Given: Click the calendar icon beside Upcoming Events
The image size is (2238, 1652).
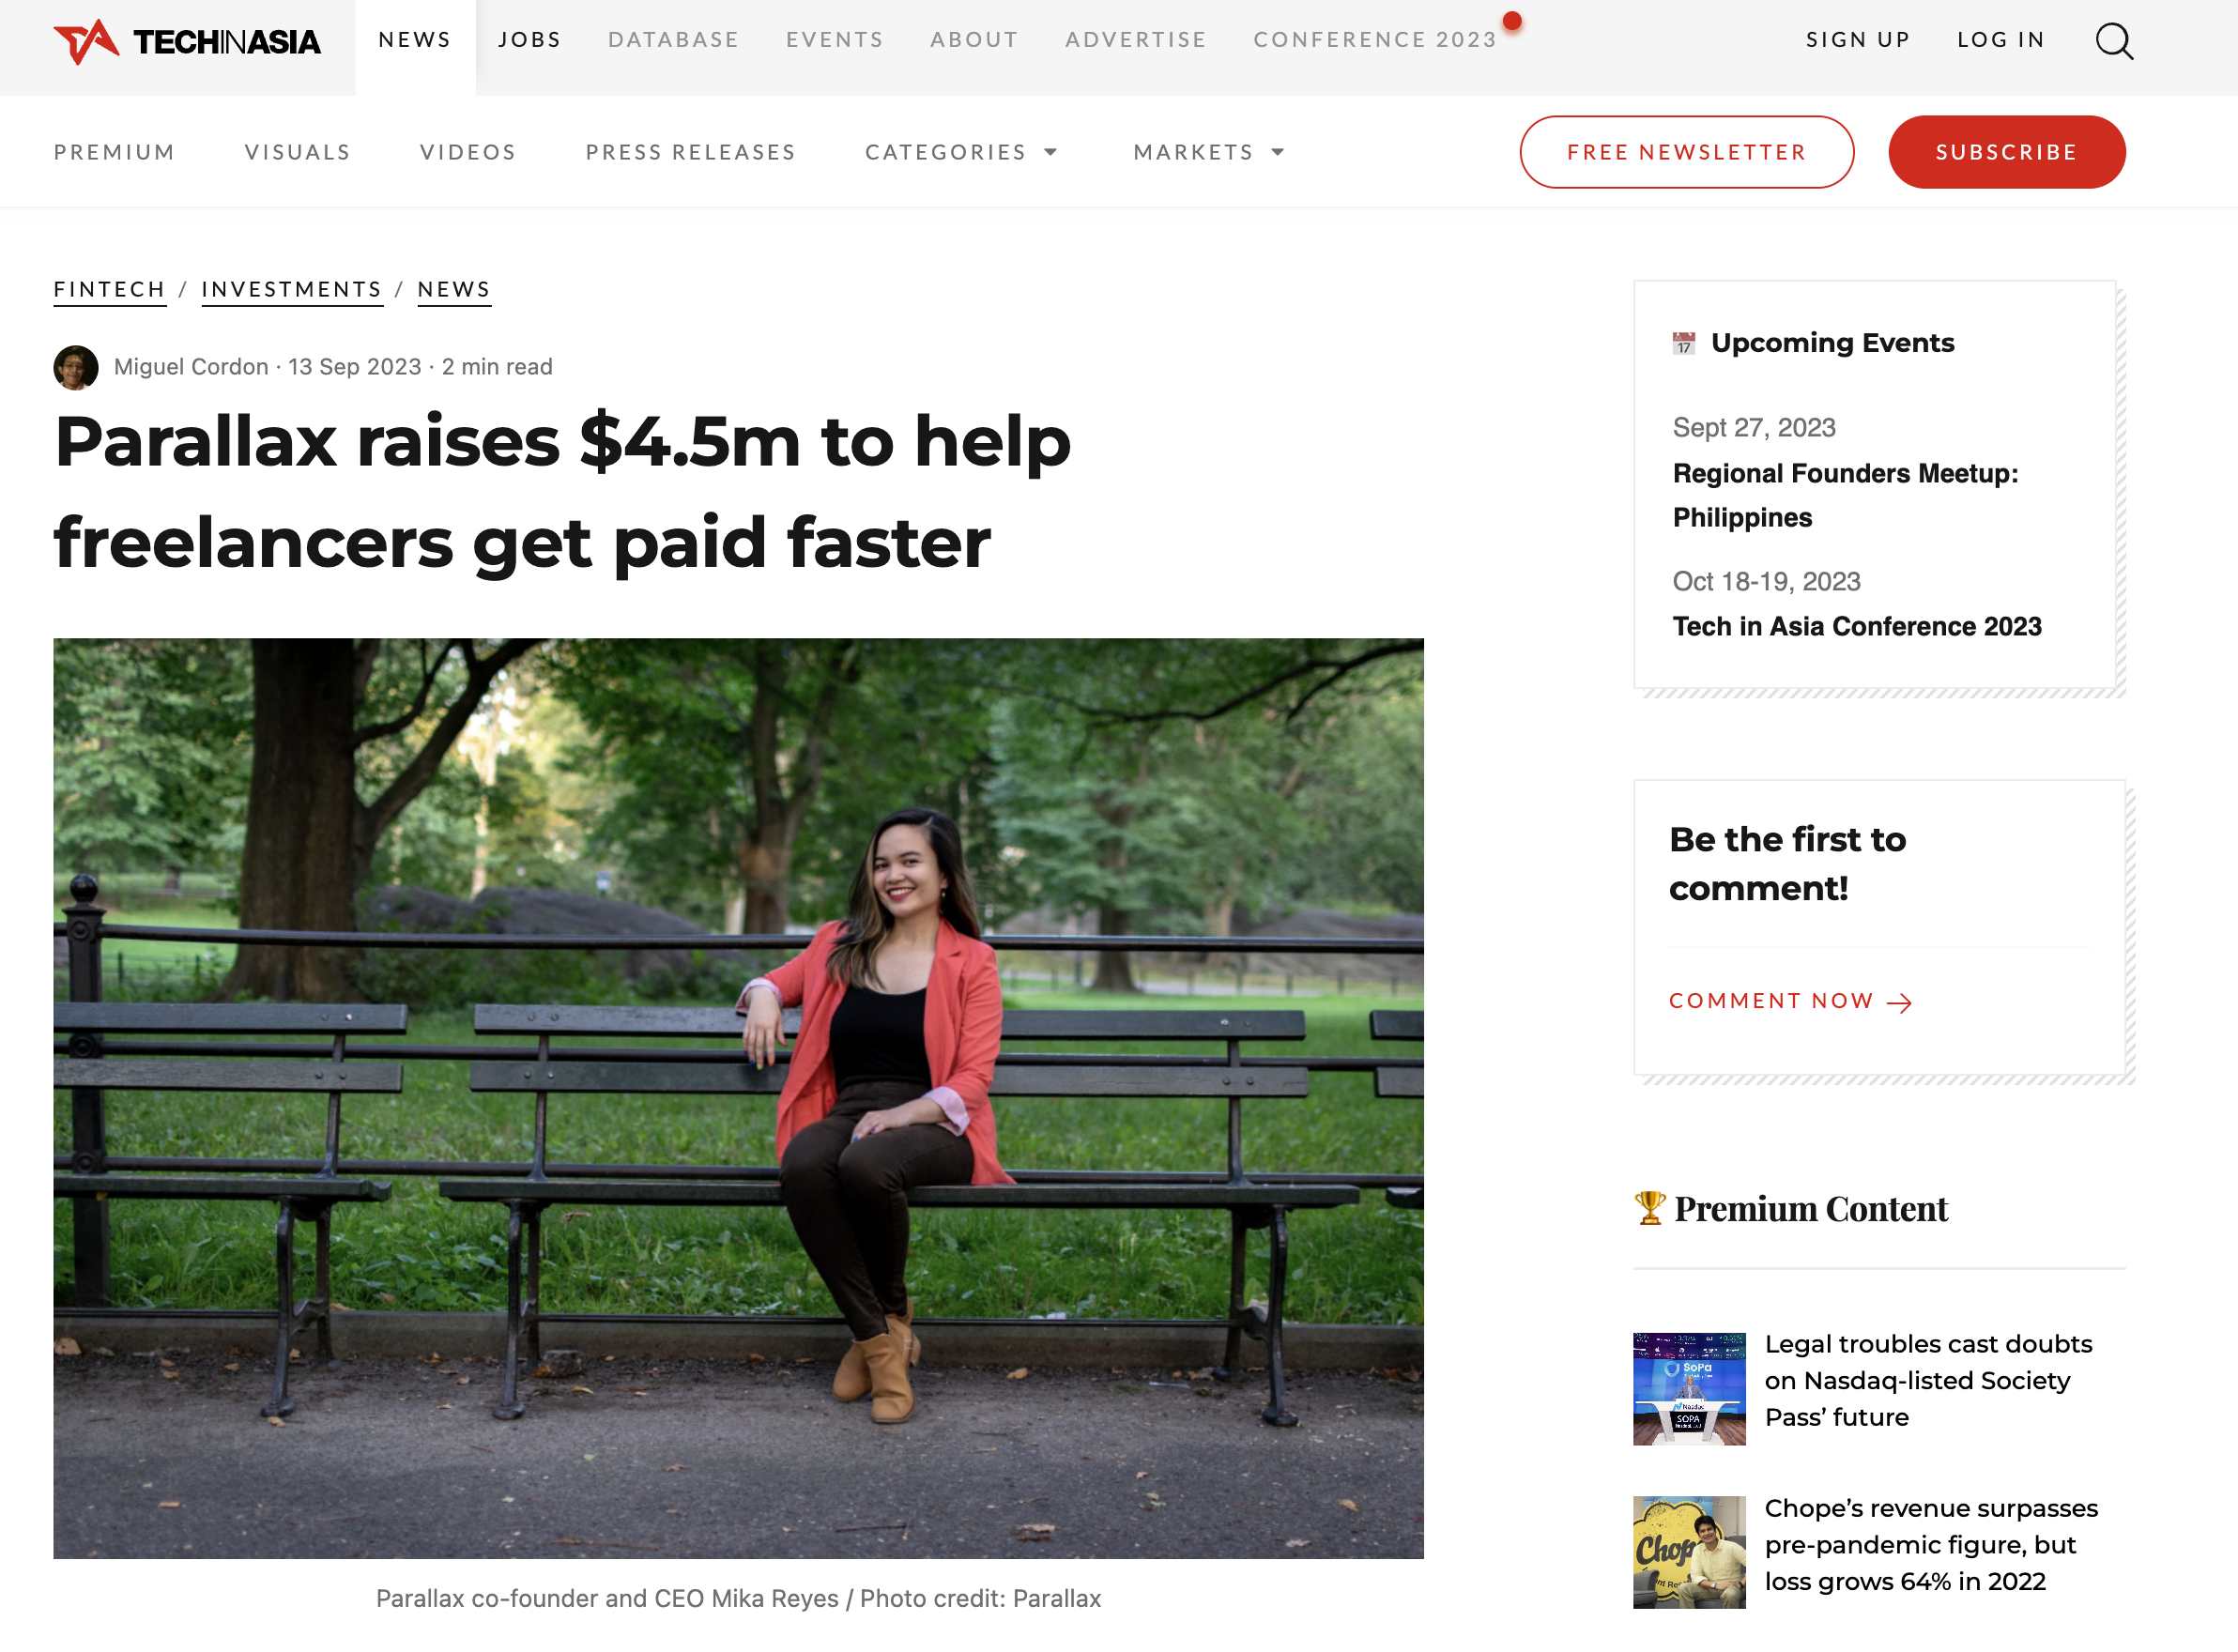Looking at the screenshot, I should click(x=1684, y=343).
